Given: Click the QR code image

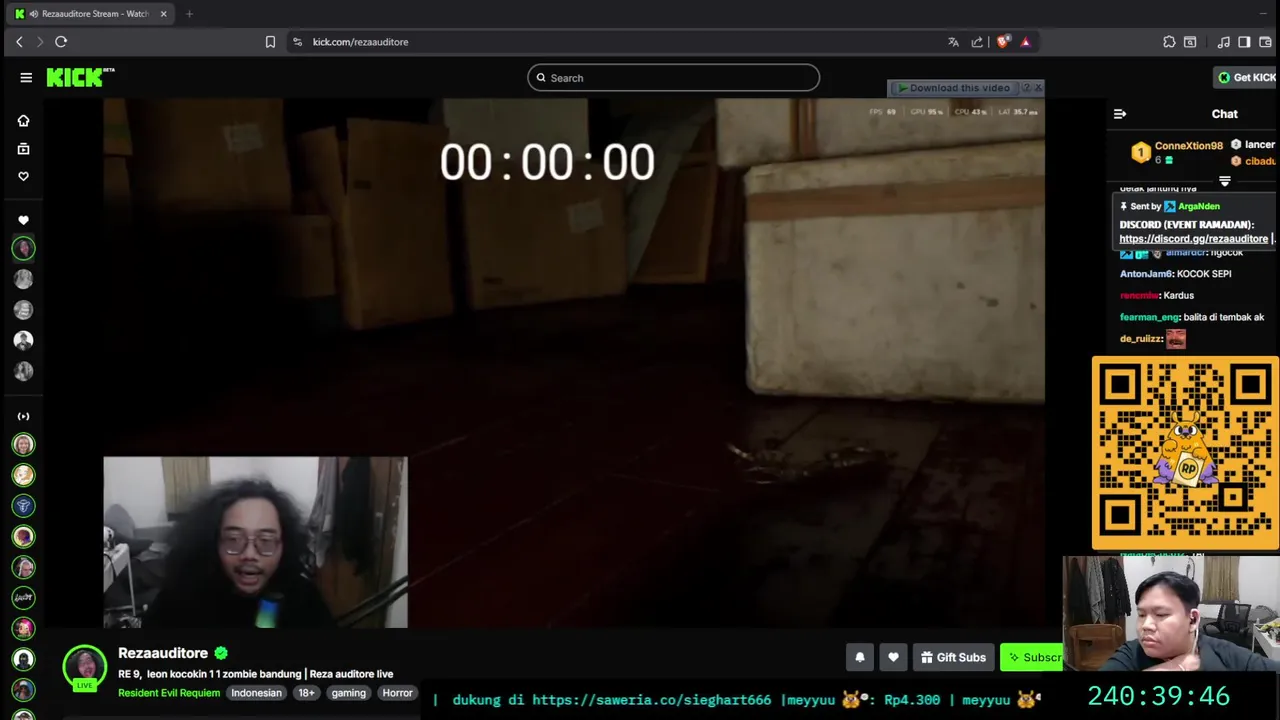Looking at the screenshot, I should 1185,453.
